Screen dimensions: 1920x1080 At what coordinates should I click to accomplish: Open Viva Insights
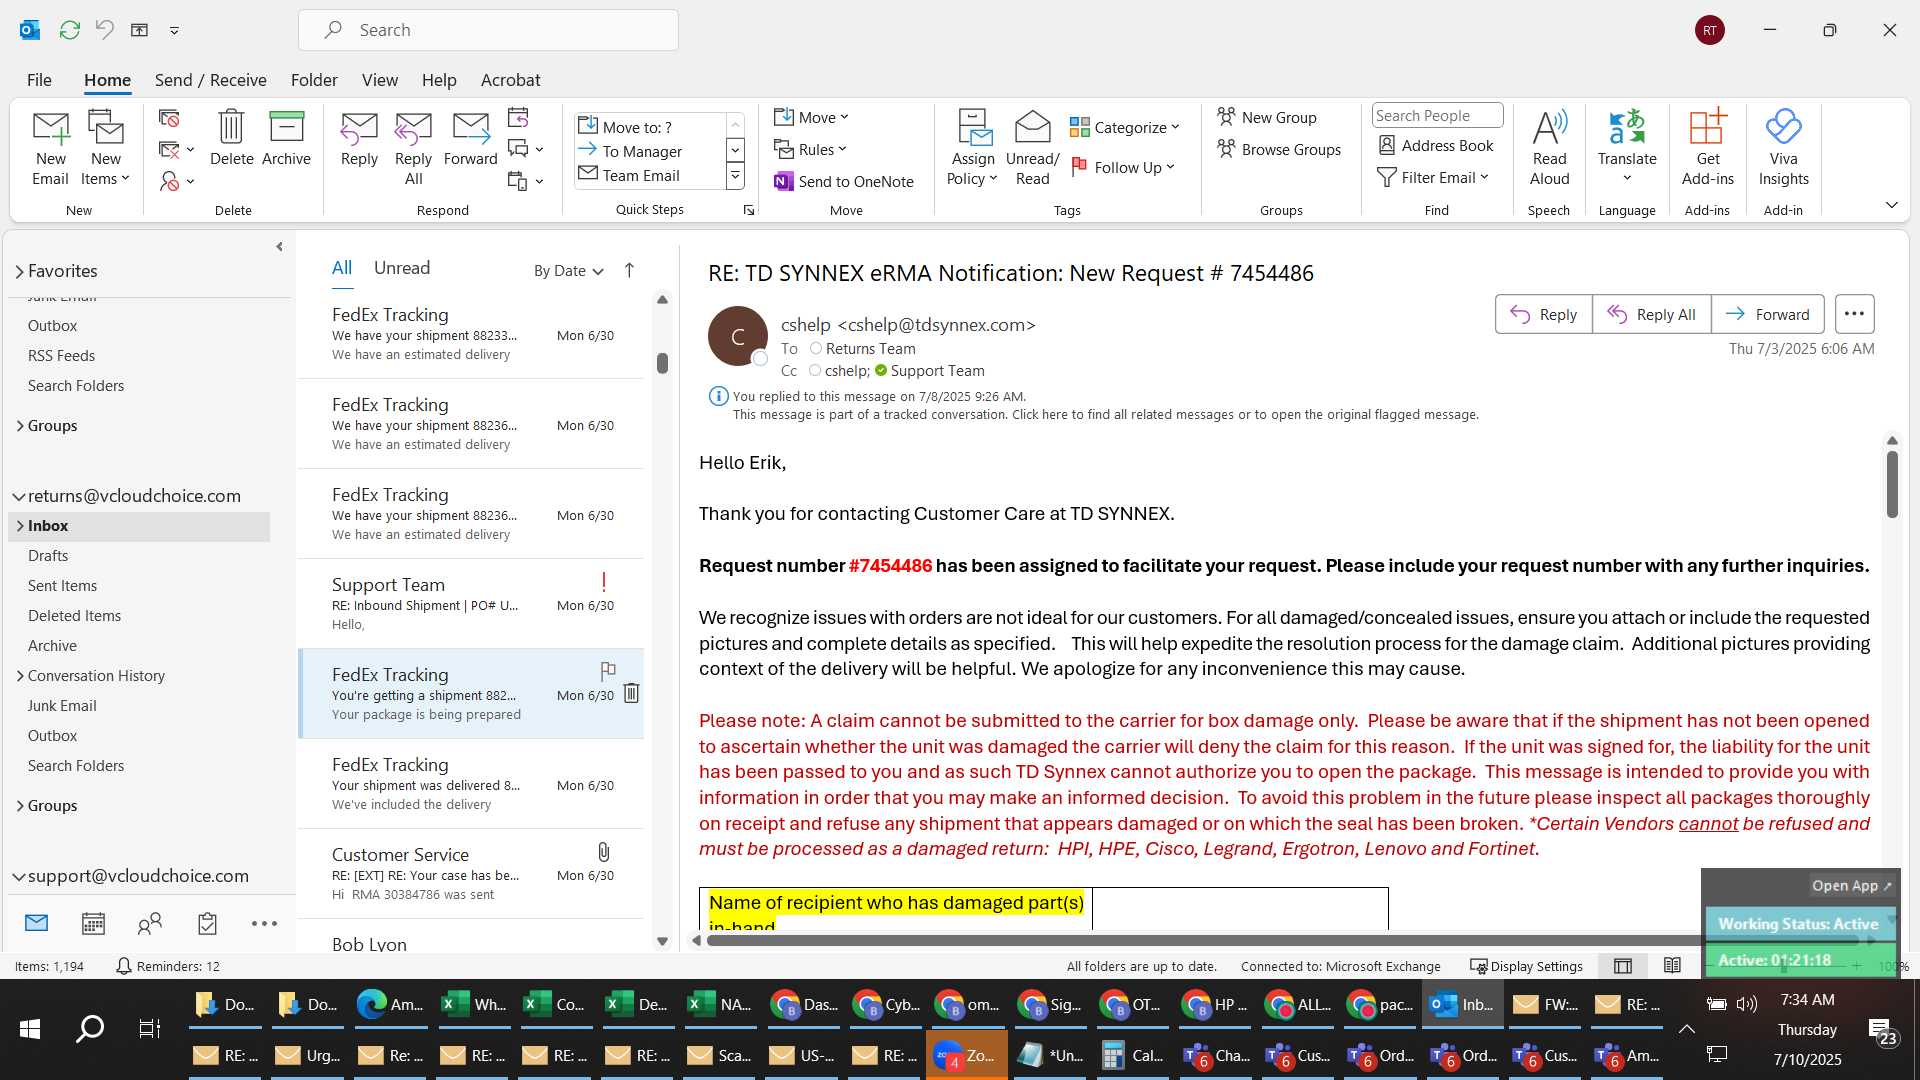pyautogui.click(x=1783, y=148)
